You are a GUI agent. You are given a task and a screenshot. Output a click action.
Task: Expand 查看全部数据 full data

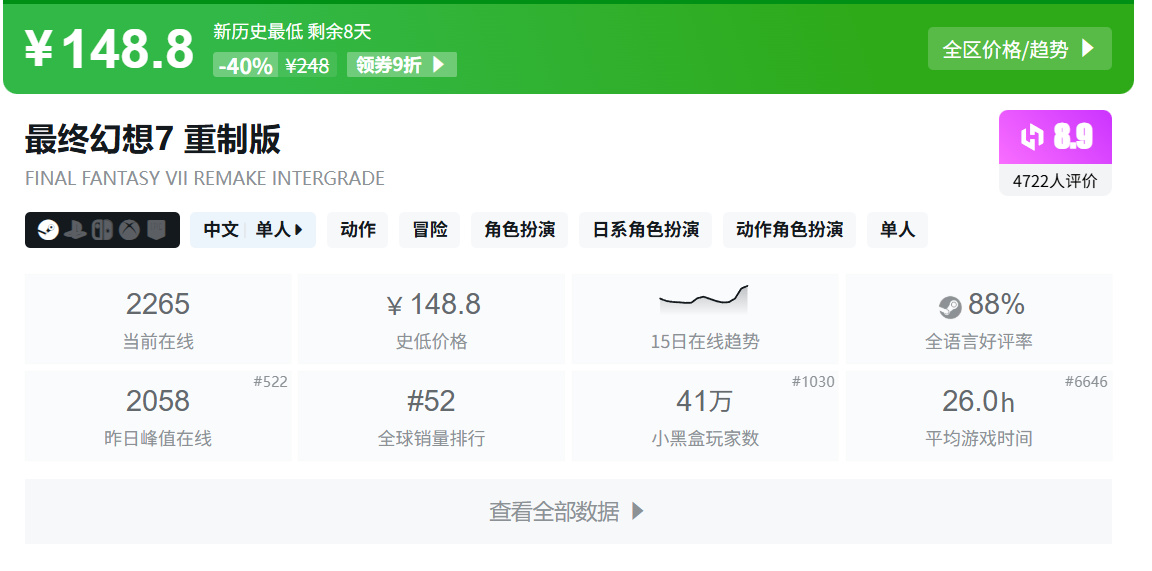568,511
